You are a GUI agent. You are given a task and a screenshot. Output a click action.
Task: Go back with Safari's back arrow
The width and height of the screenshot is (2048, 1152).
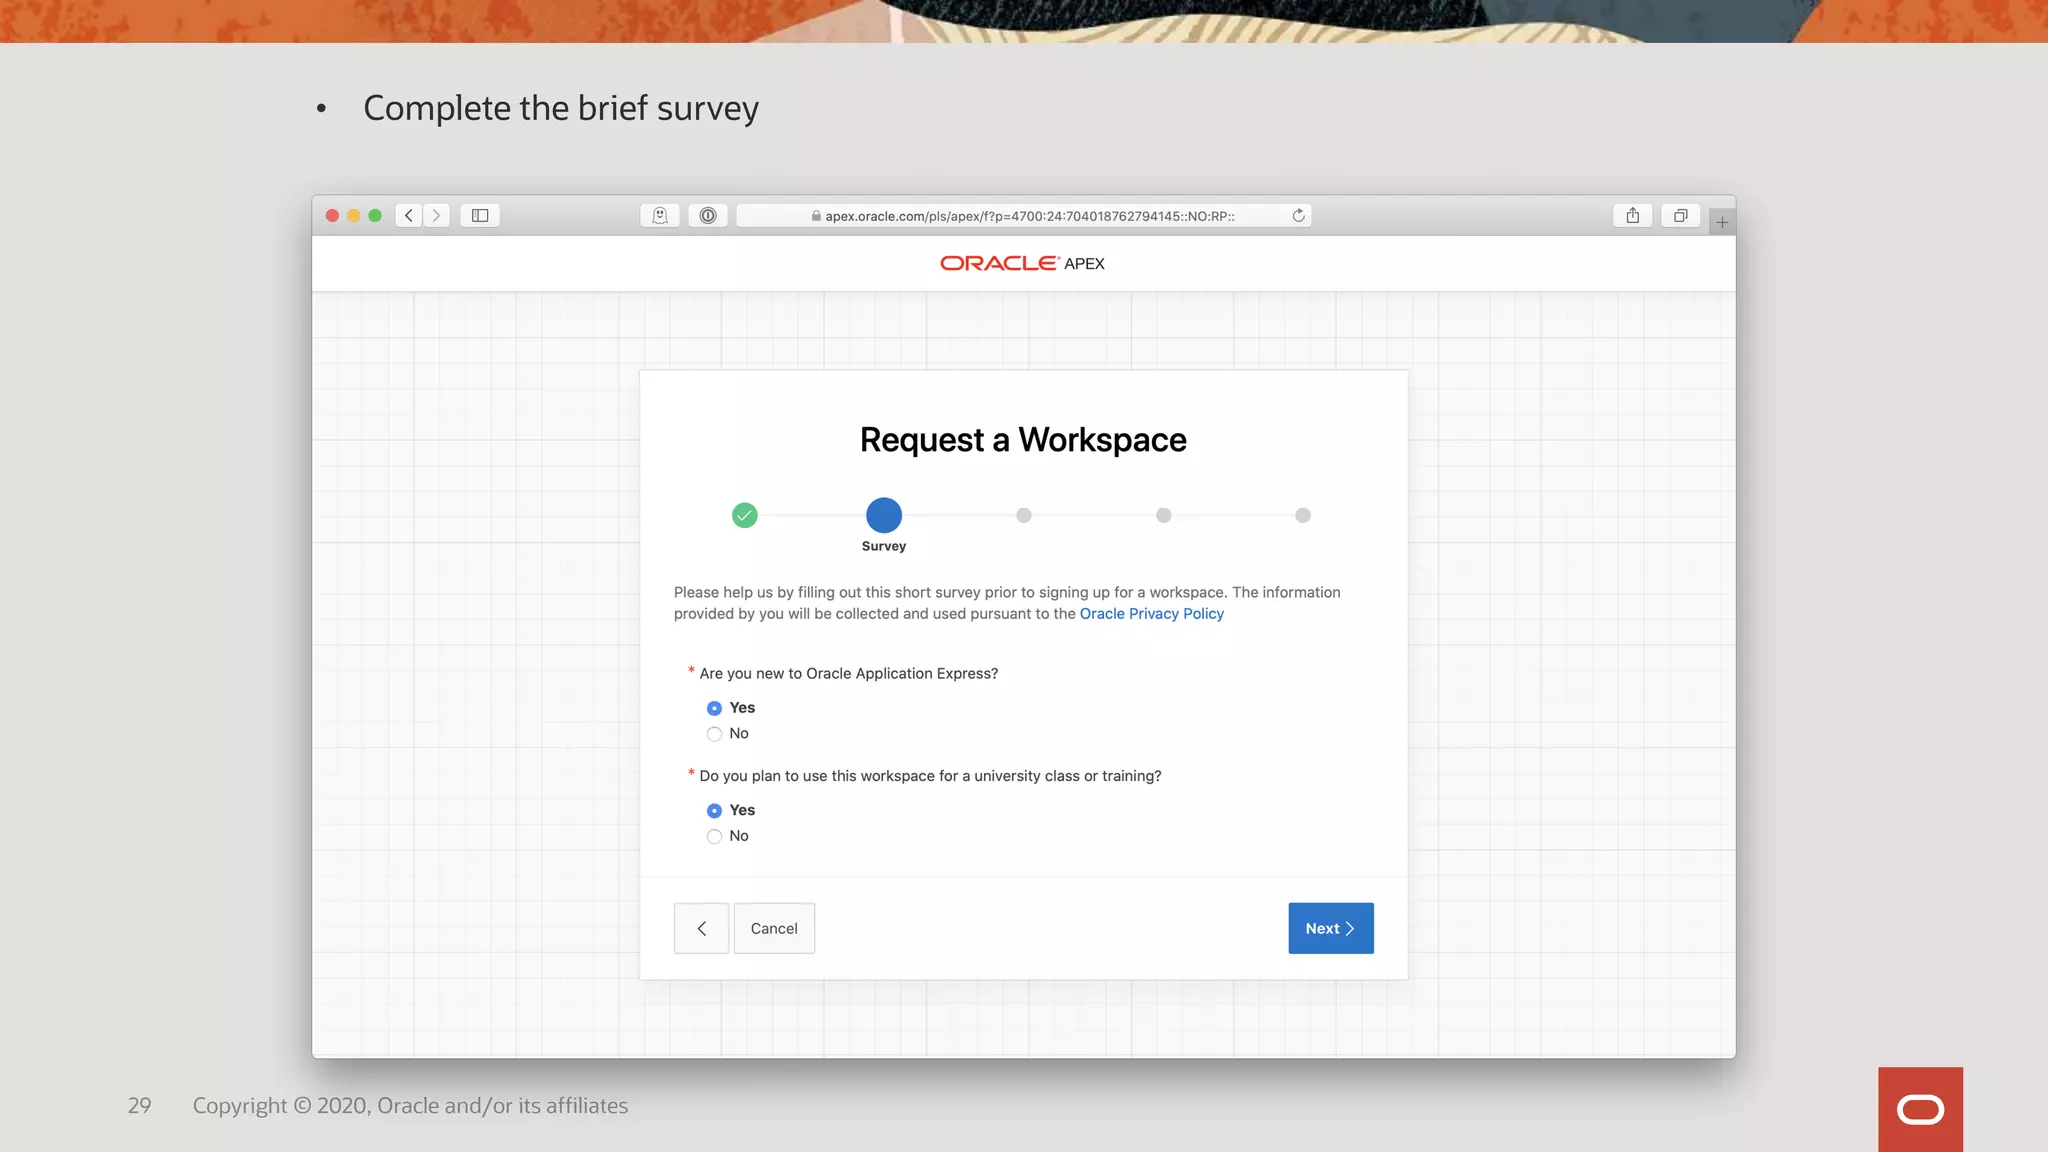(x=409, y=216)
